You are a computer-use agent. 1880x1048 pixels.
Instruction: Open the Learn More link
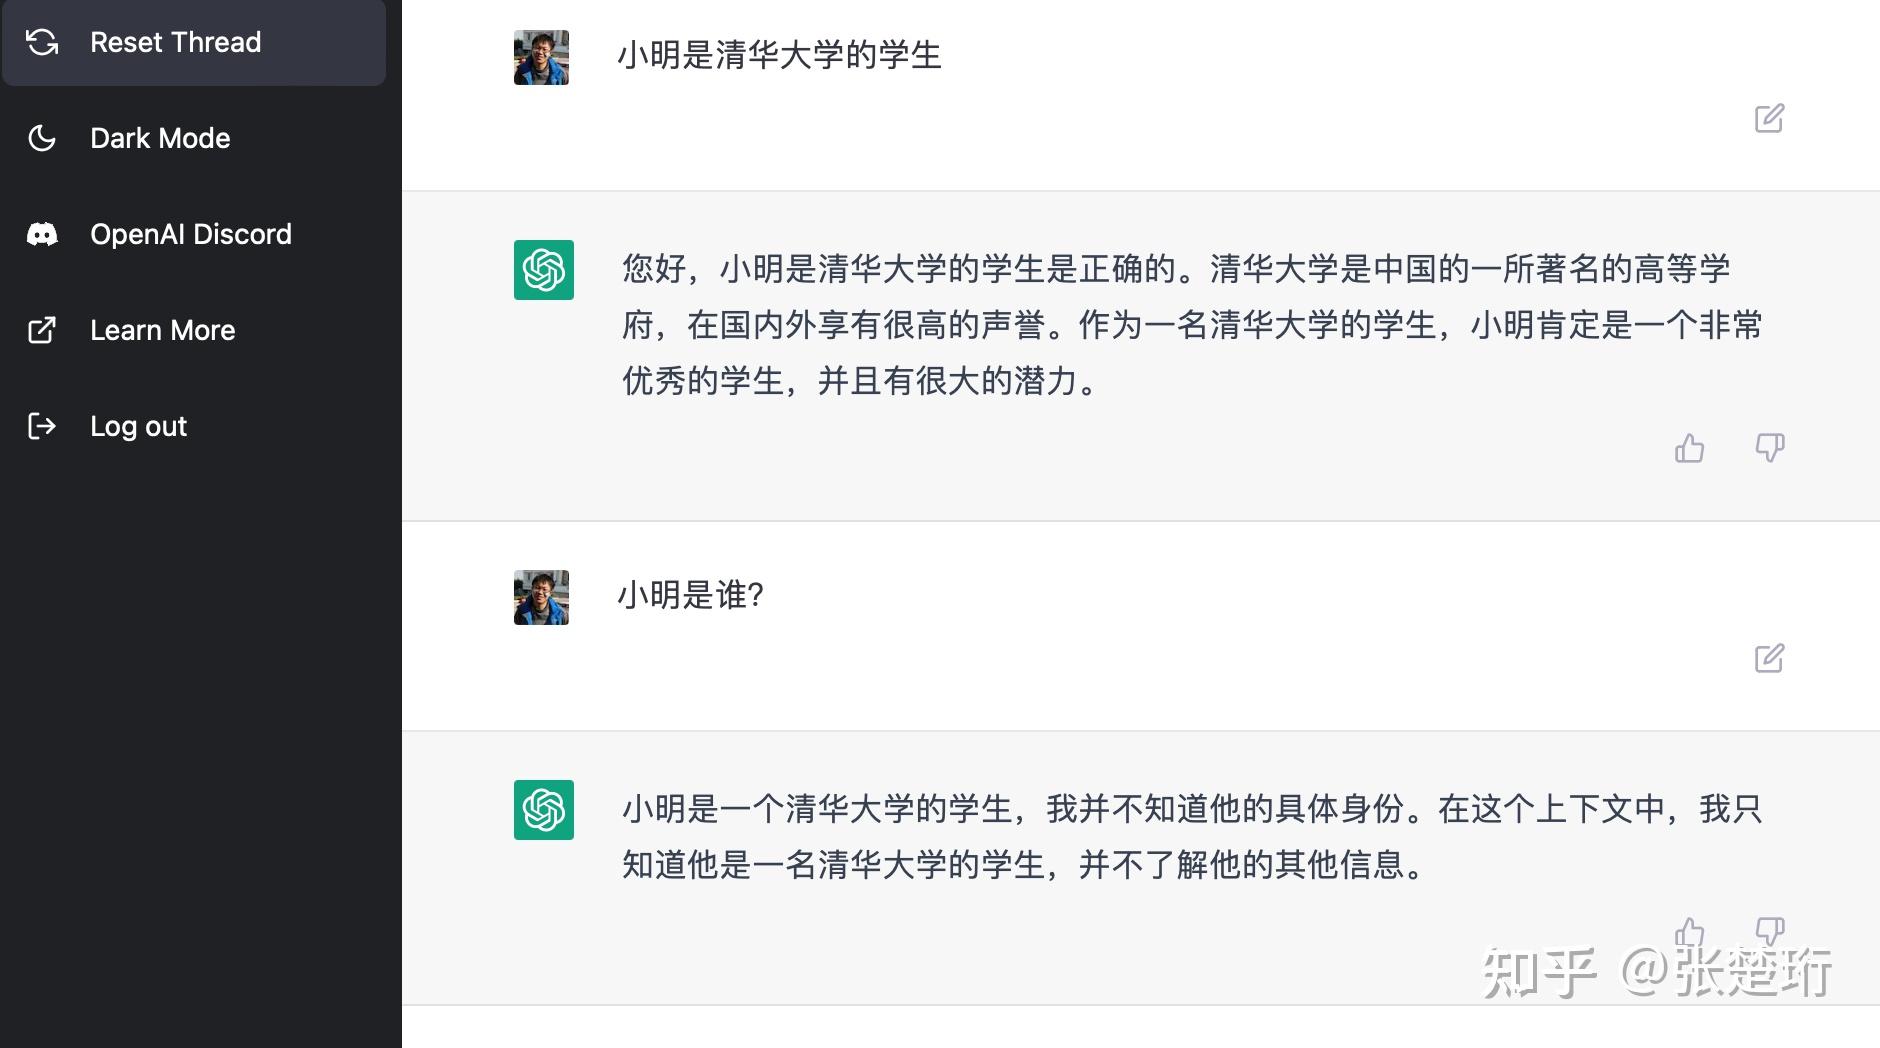162,330
